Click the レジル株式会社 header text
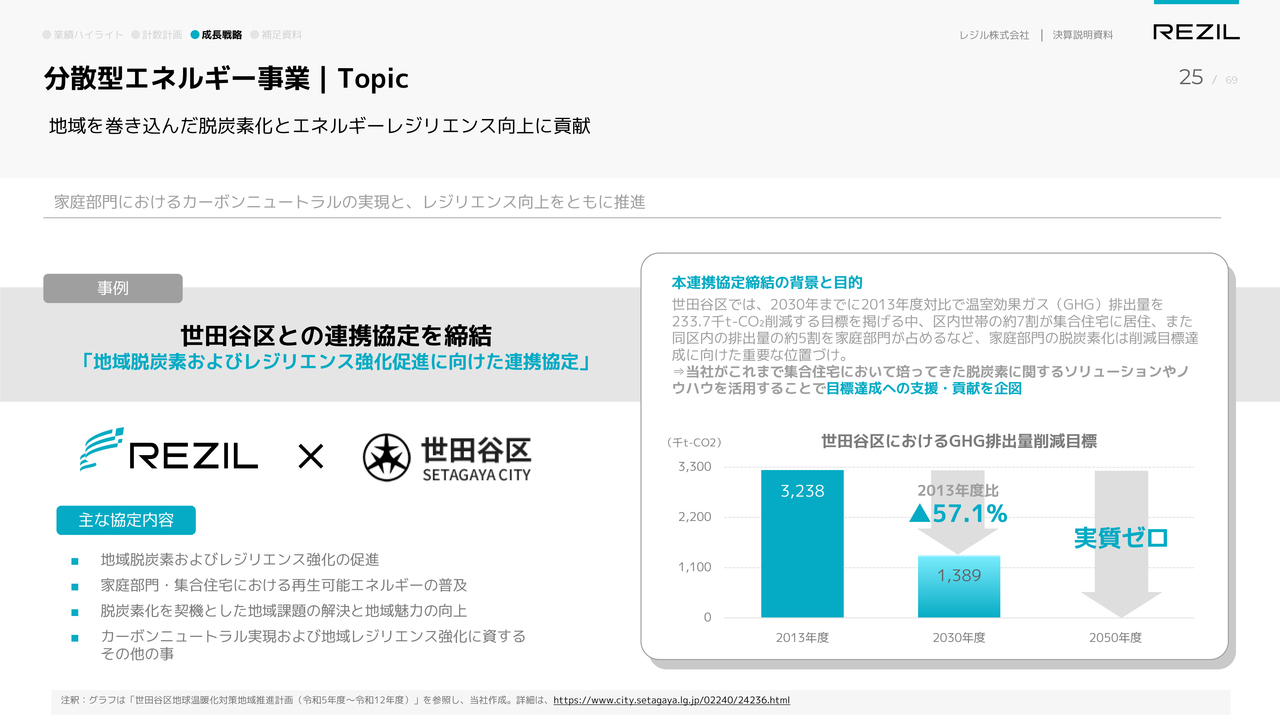Screen dimensions: 1280x720 tap(994, 35)
